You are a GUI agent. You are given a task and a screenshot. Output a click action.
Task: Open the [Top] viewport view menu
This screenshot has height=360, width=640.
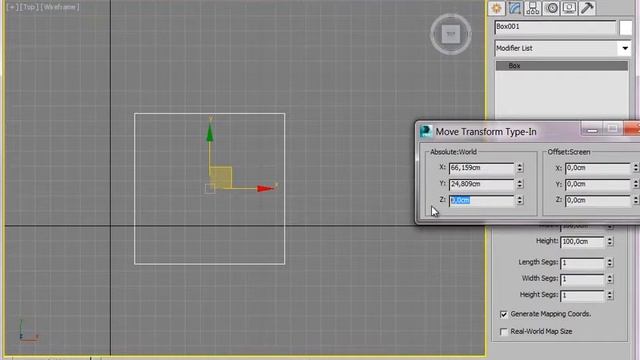pos(29,7)
